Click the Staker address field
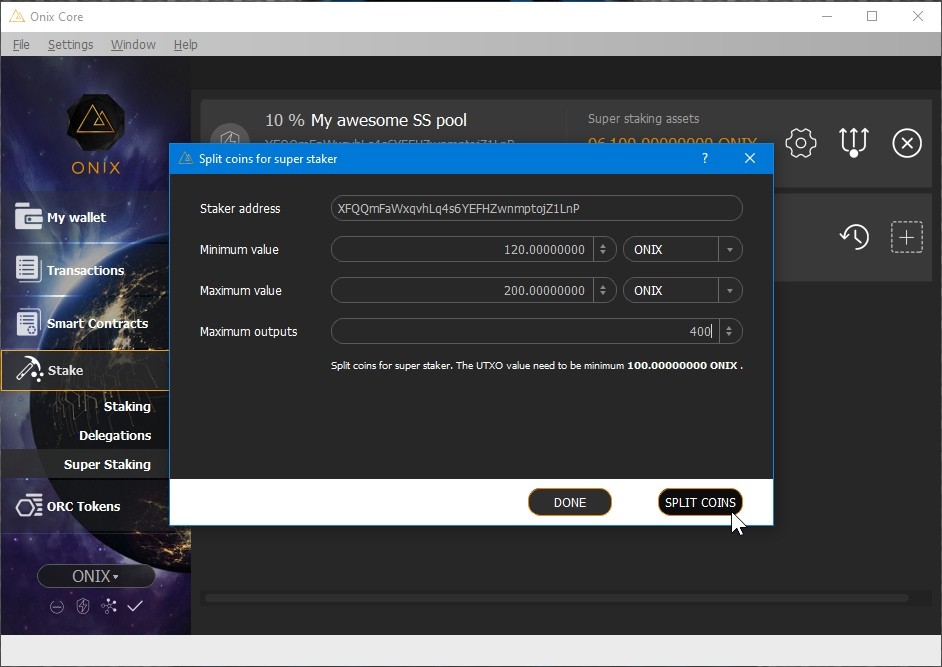The height and width of the screenshot is (667, 942). point(536,209)
